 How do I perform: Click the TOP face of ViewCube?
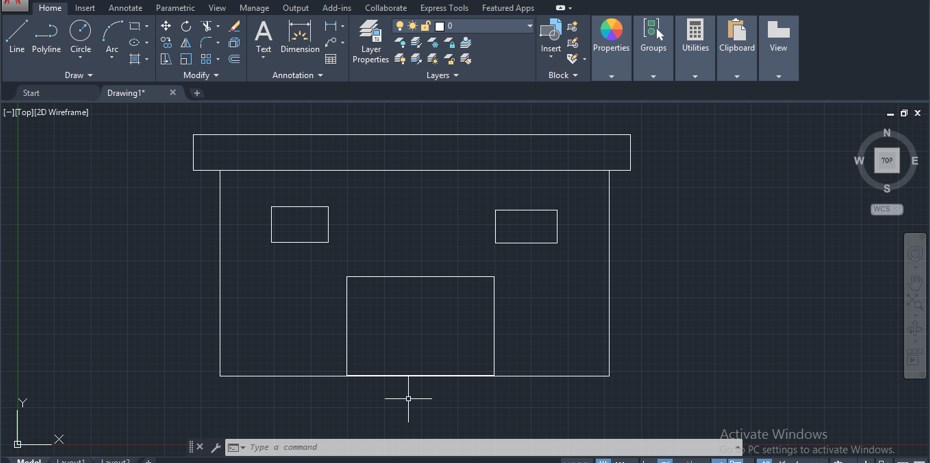pos(887,160)
